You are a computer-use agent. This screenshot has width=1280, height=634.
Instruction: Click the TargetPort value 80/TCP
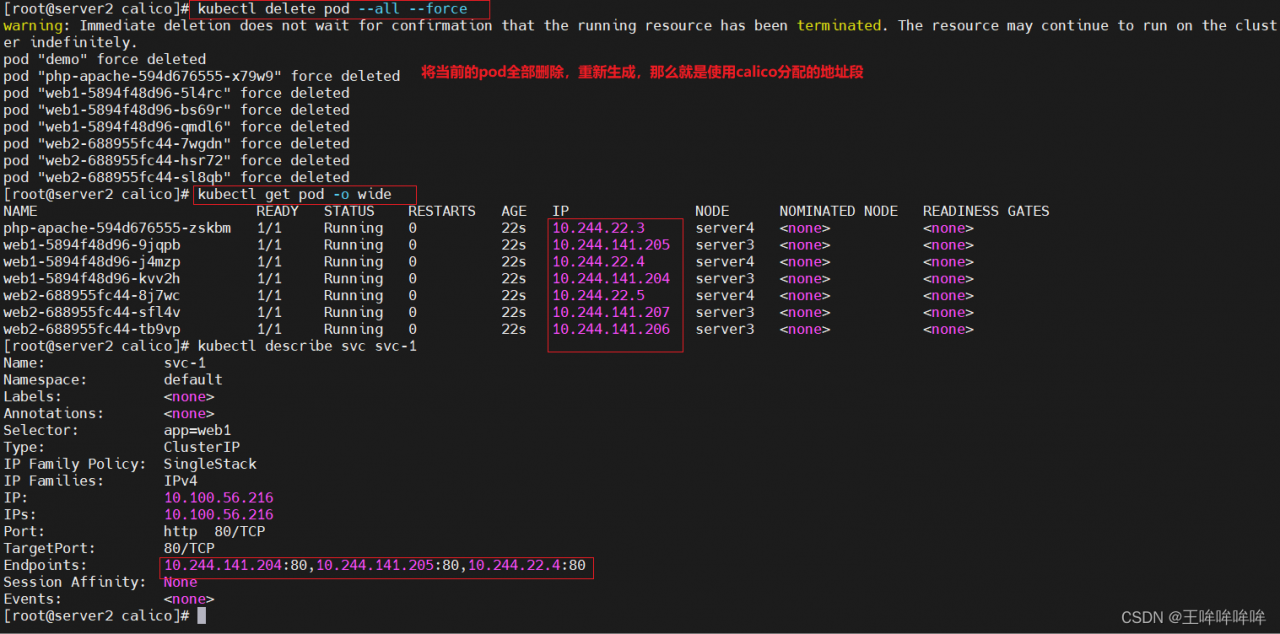point(189,548)
